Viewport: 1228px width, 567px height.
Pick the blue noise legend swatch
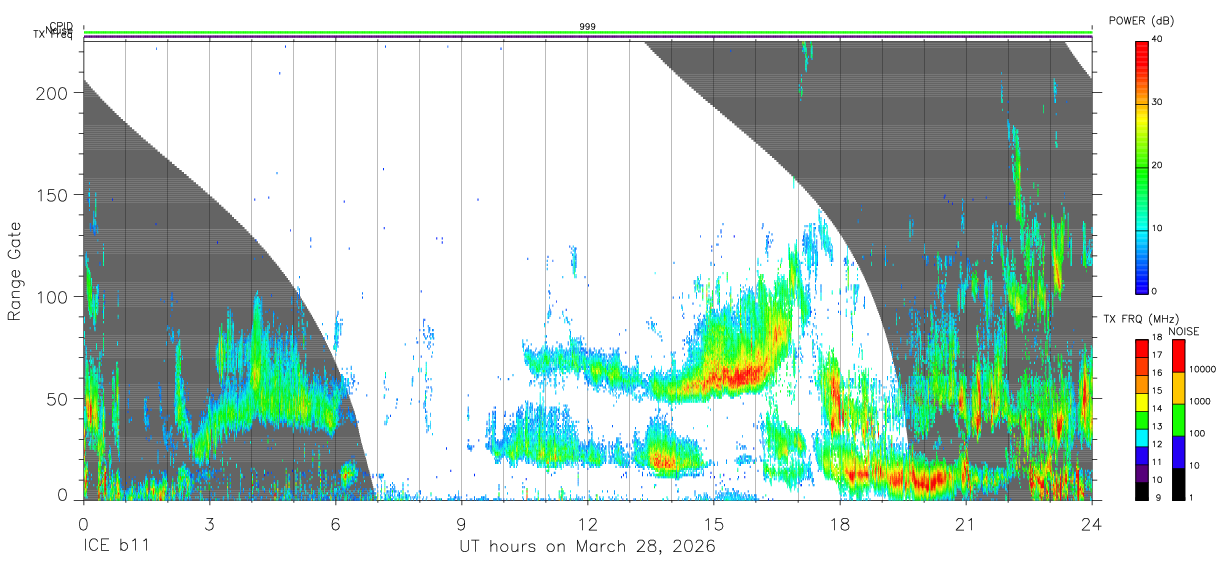(1177, 451)
